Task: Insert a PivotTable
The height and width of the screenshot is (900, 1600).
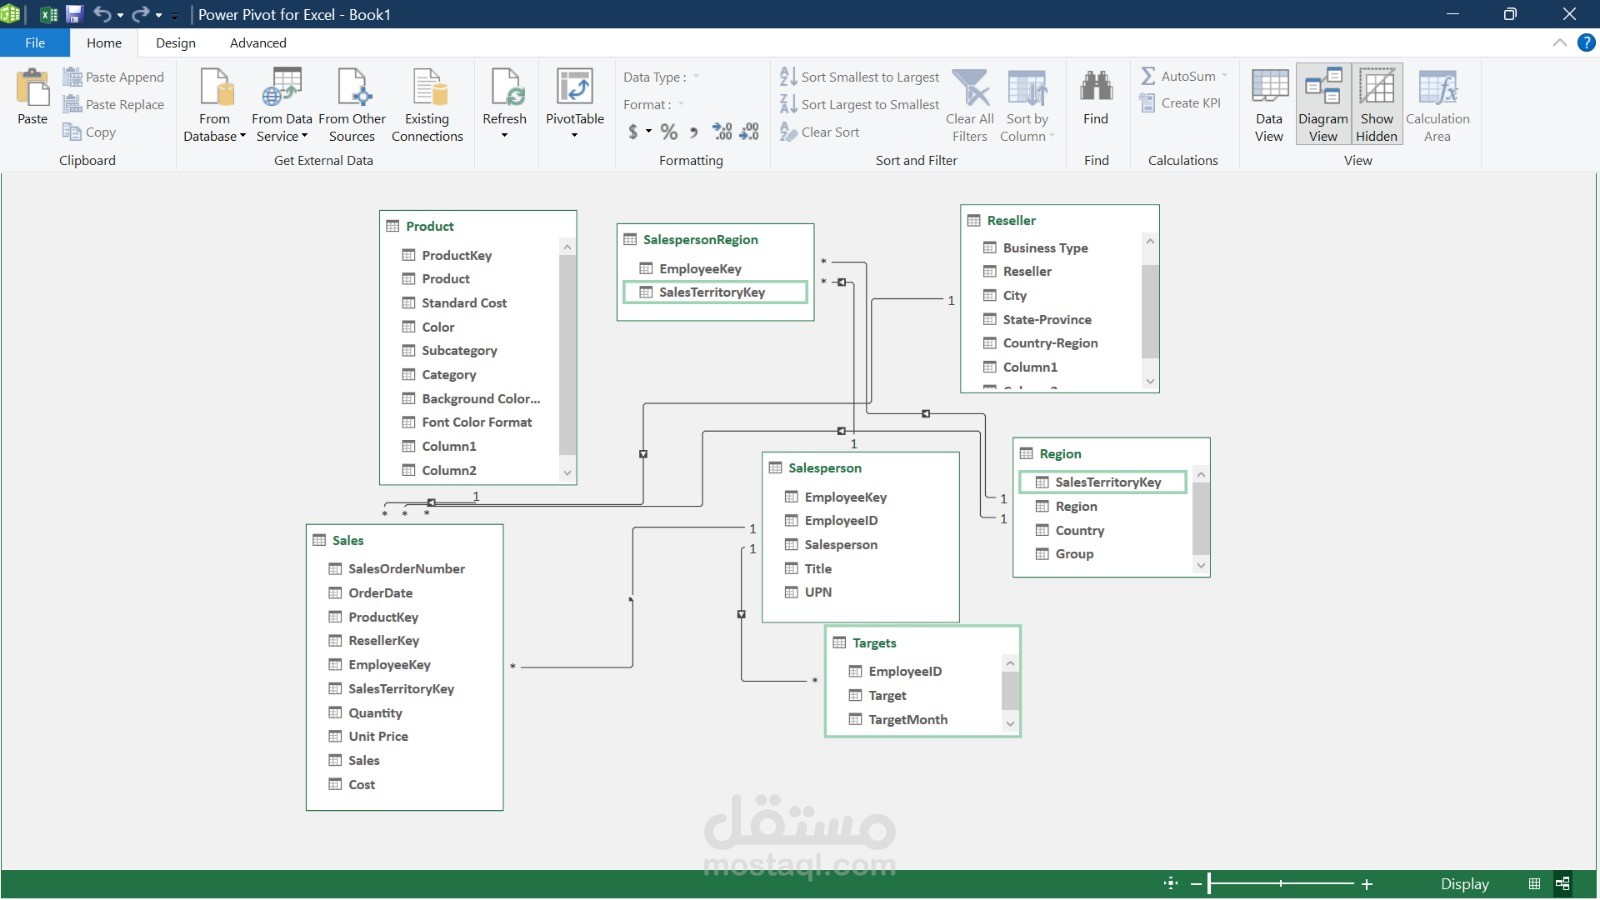Action: click(x=575, y=95)
